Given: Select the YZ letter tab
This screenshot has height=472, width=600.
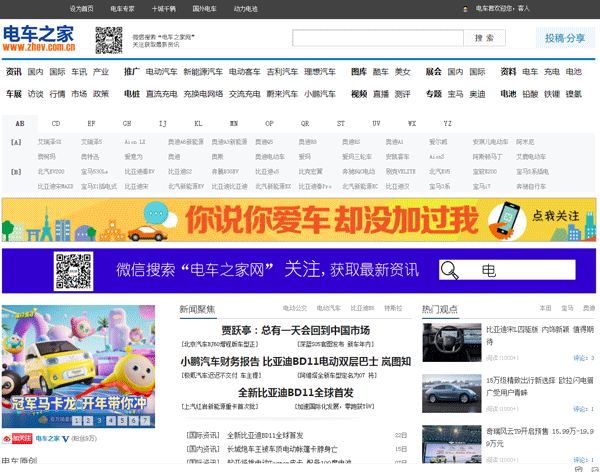Looking at the screenshot, I should (447, 123).
